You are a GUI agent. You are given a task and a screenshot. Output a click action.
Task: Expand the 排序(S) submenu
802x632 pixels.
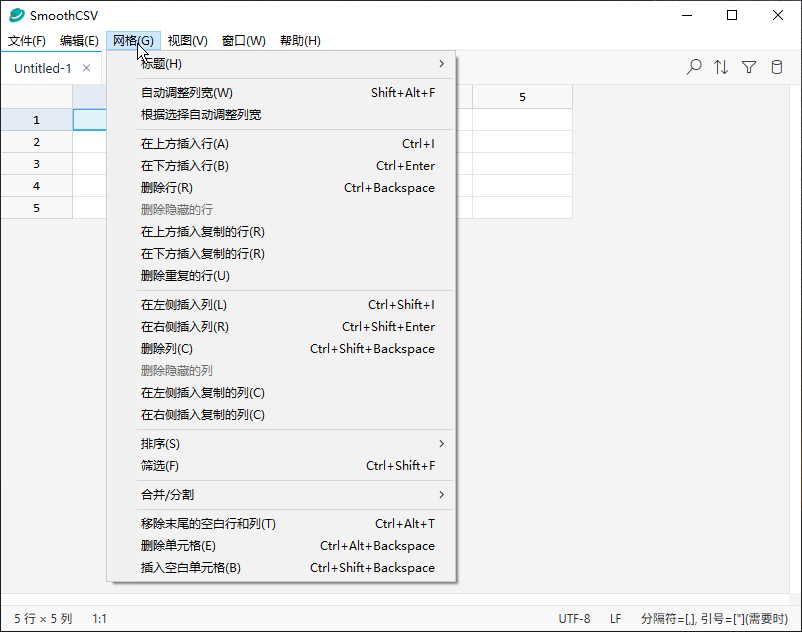coord(290,444)
